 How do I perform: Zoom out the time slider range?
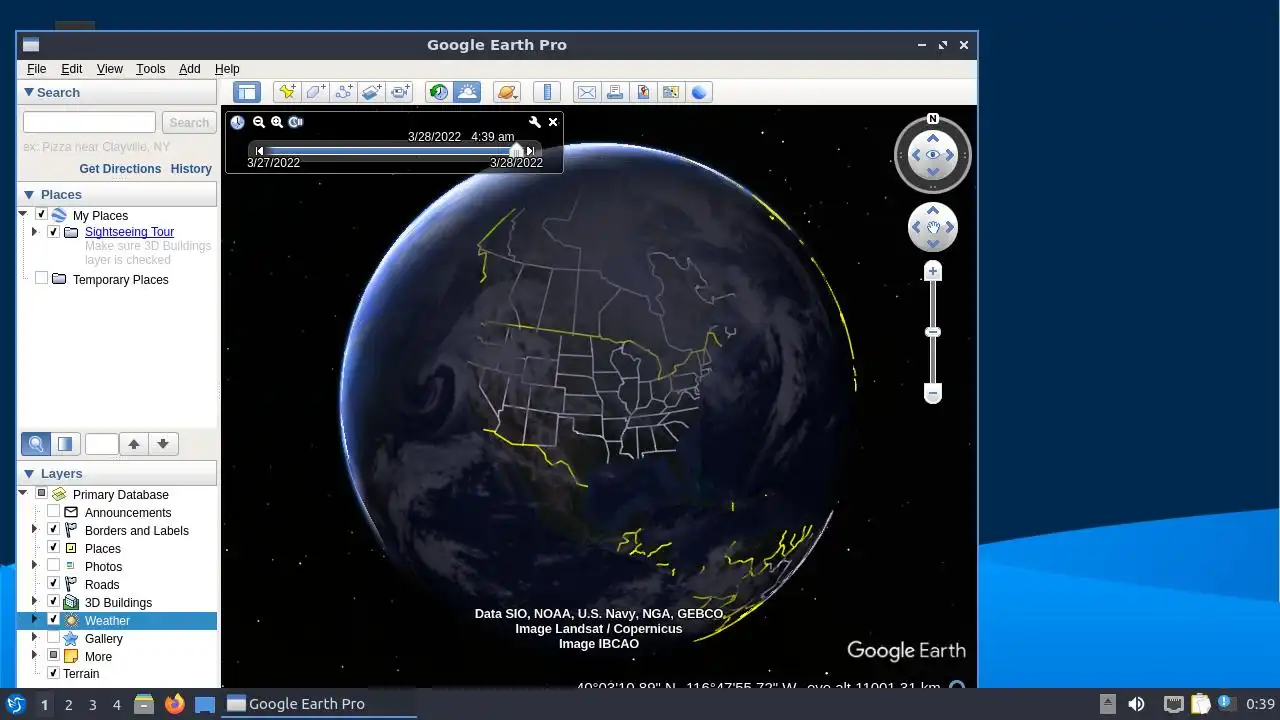[x=259, y=122]
